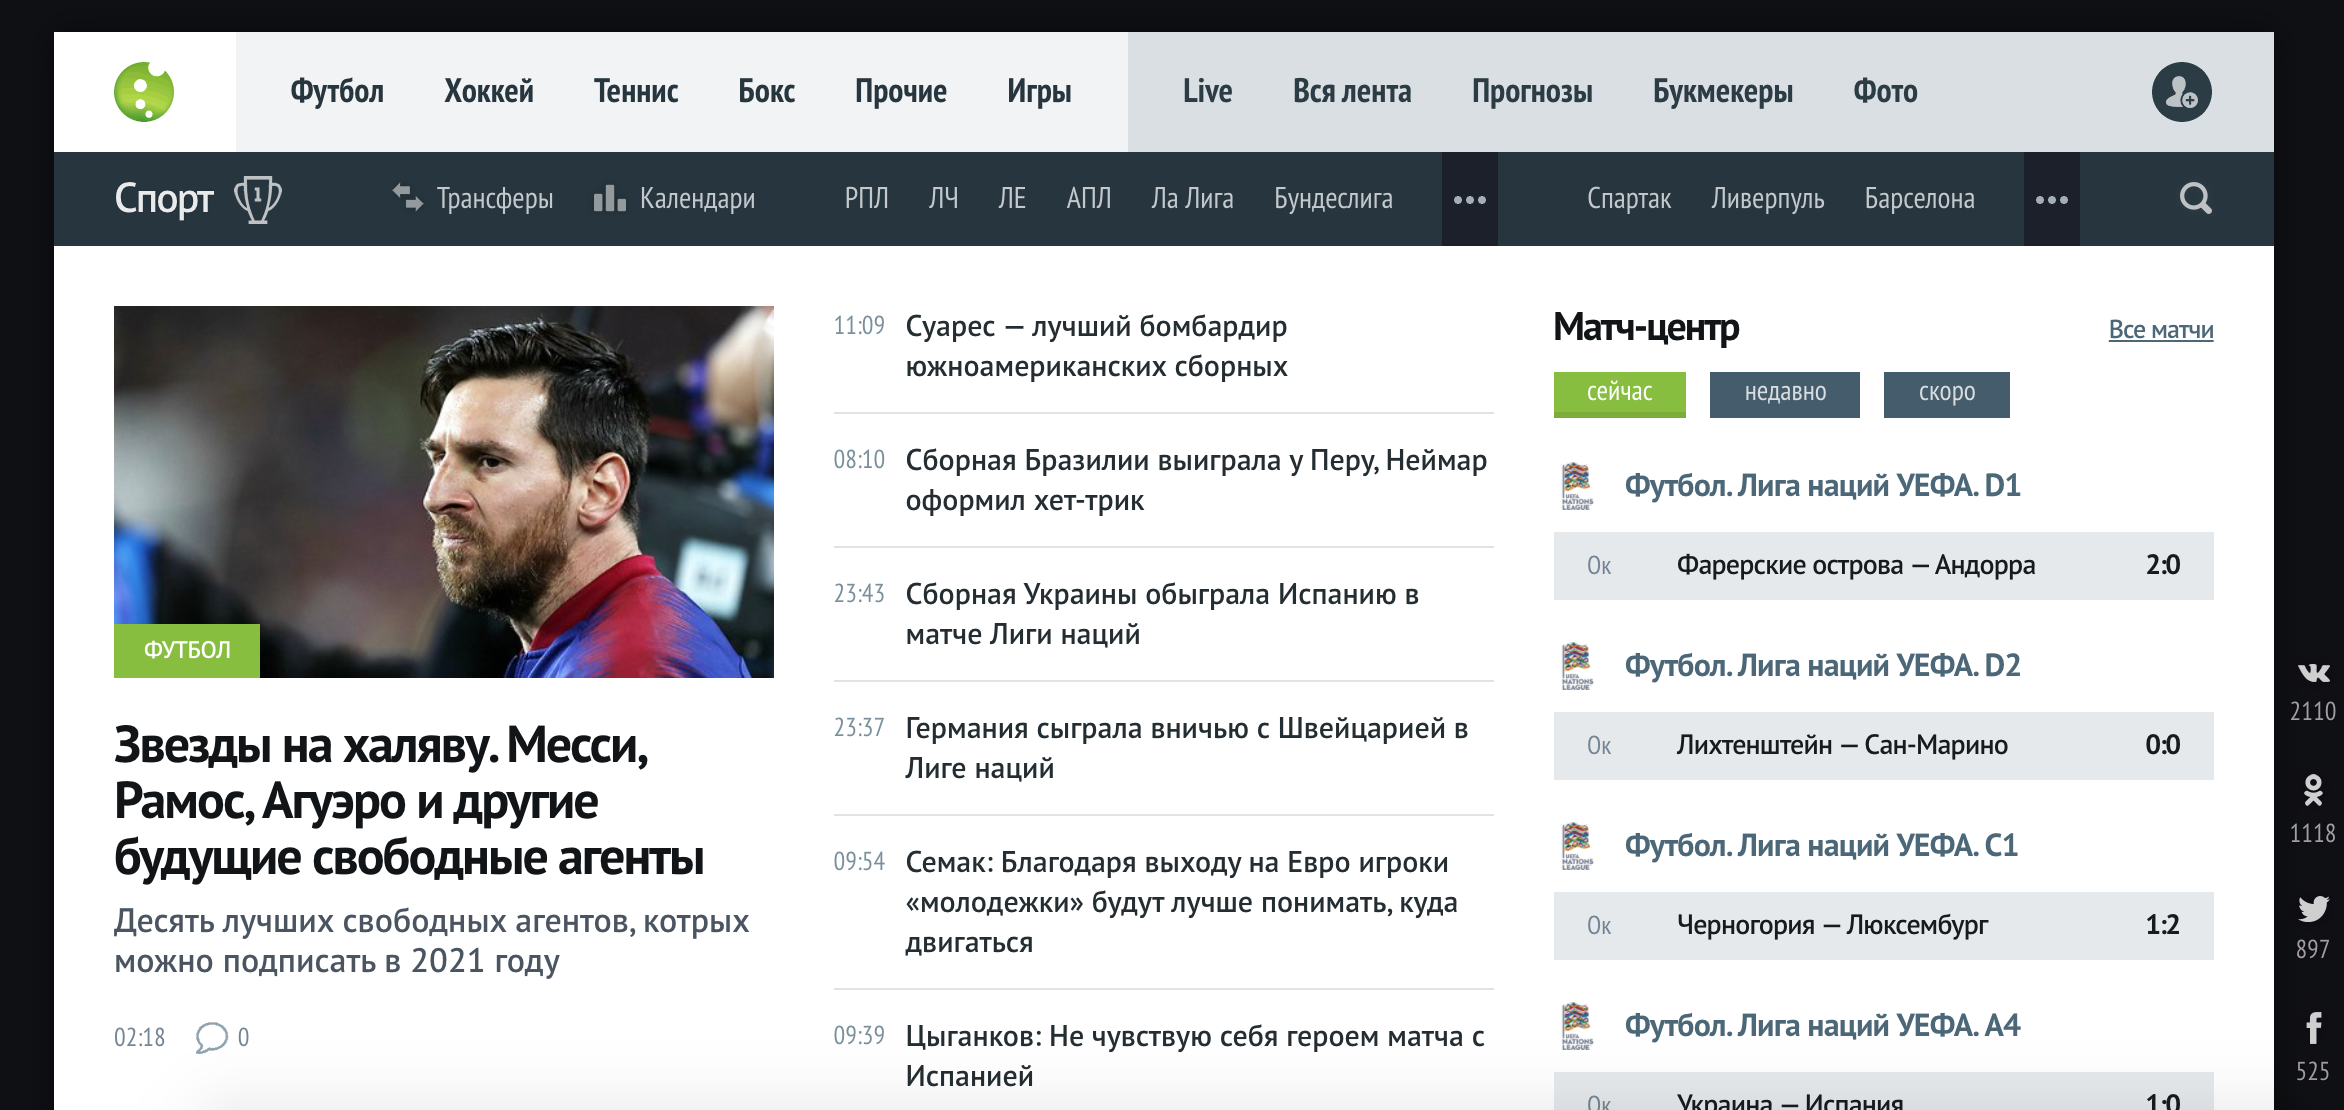Image resolution: width=2344 pixels, height=1110 pixels.
Task: Open the Фарерские острова — Андорра match
Action: 1884,566
